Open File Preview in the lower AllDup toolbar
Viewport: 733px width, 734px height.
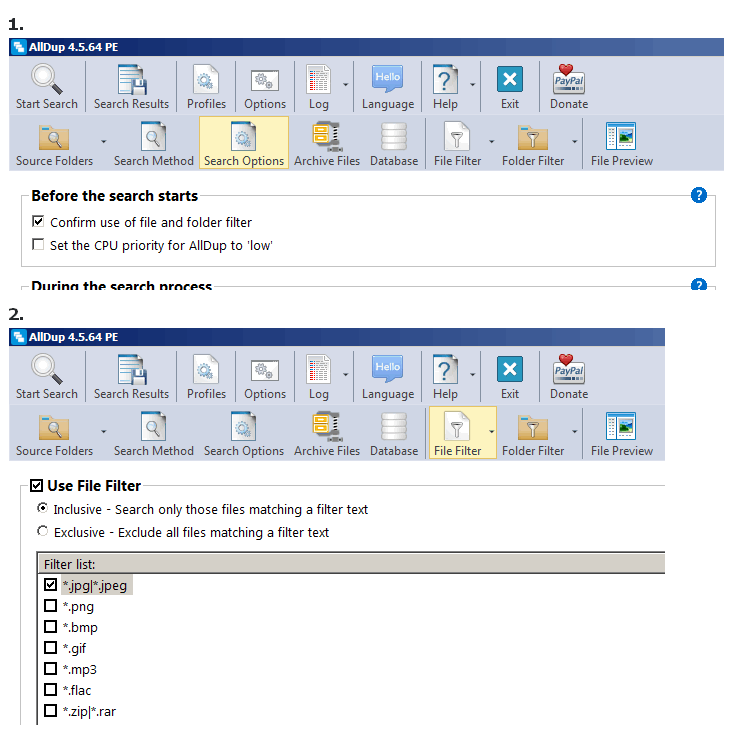click(x=621, y=434)
